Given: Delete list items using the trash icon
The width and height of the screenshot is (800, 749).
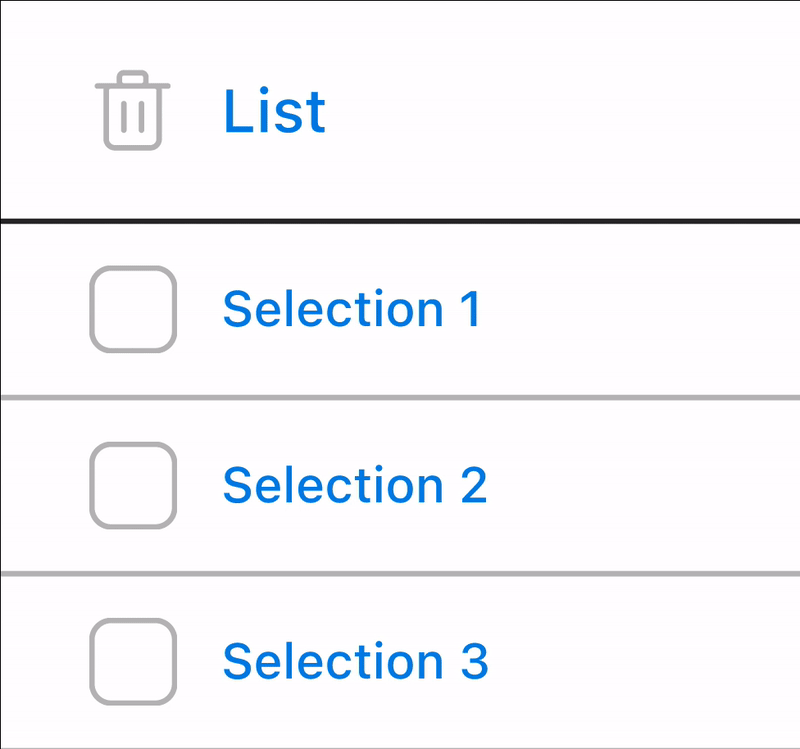Looking at the screenshot, I should tap(133, 110).
